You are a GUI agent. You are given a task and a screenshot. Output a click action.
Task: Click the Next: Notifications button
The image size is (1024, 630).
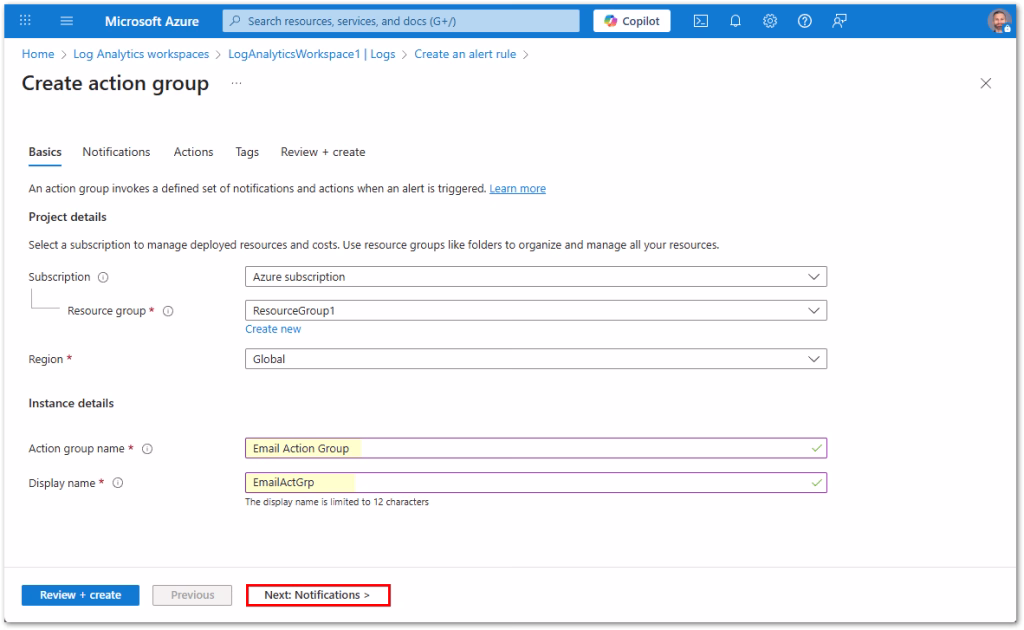click(317, 595)
